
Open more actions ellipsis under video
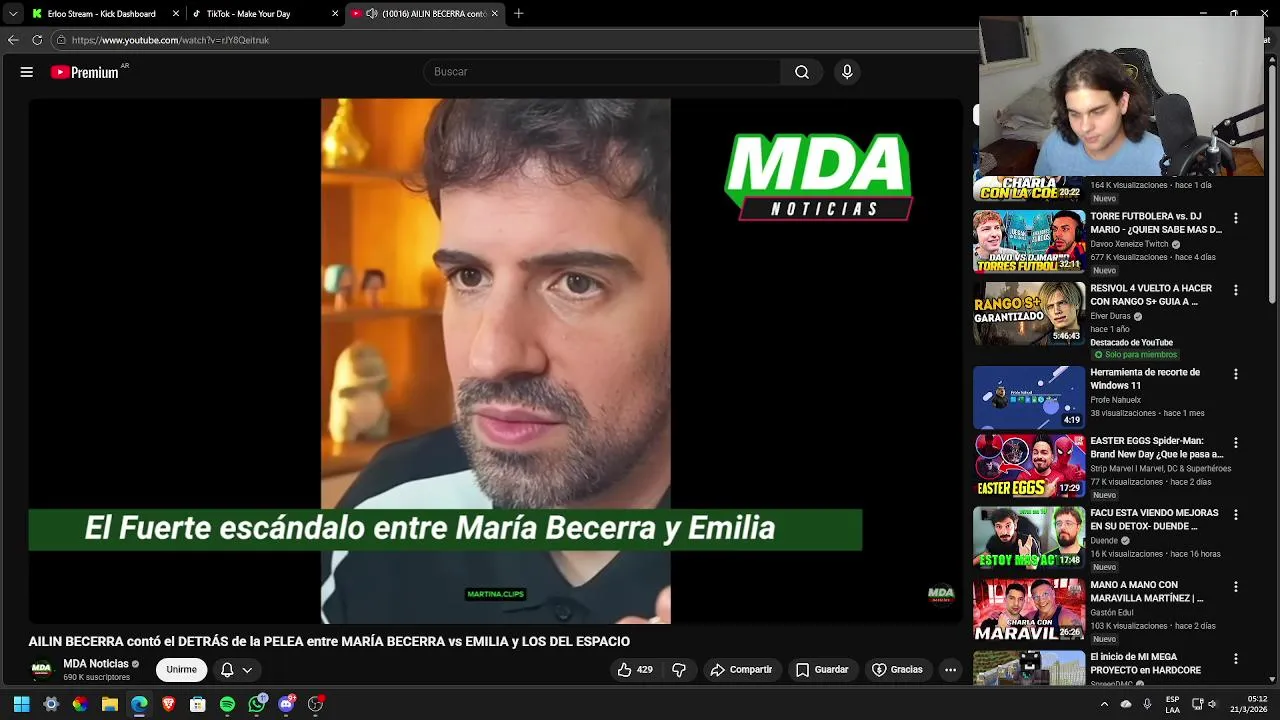pyautogui.click(x=951, y=670)
